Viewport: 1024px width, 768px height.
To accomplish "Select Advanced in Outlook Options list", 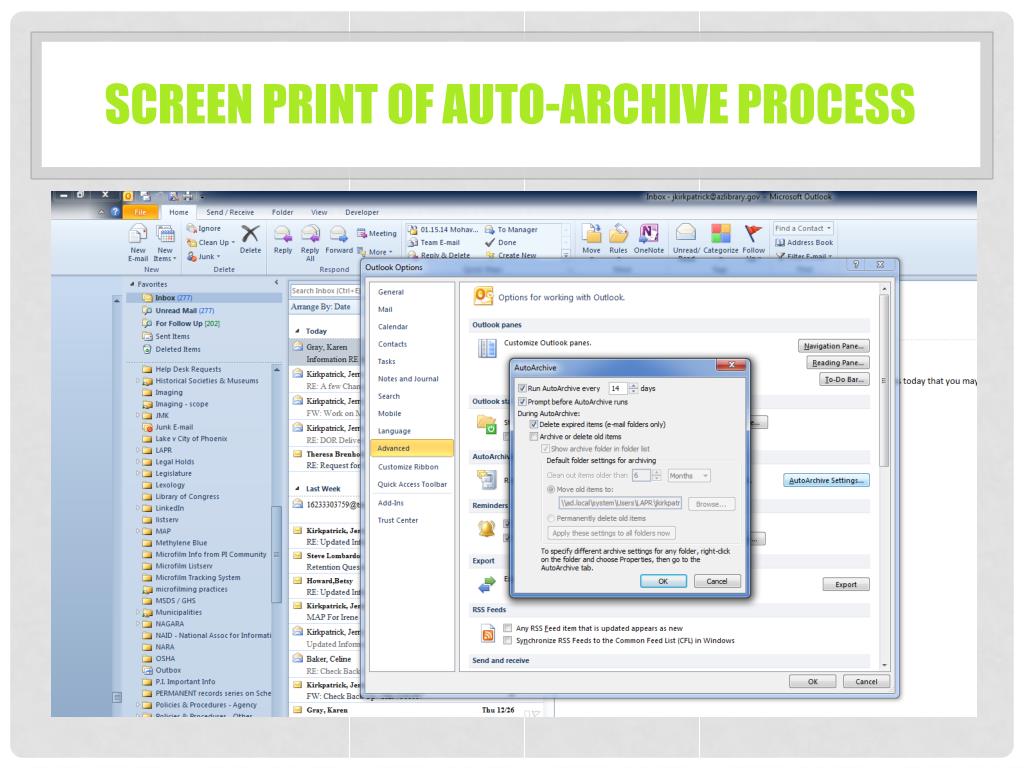I will (x=411, y=449).
